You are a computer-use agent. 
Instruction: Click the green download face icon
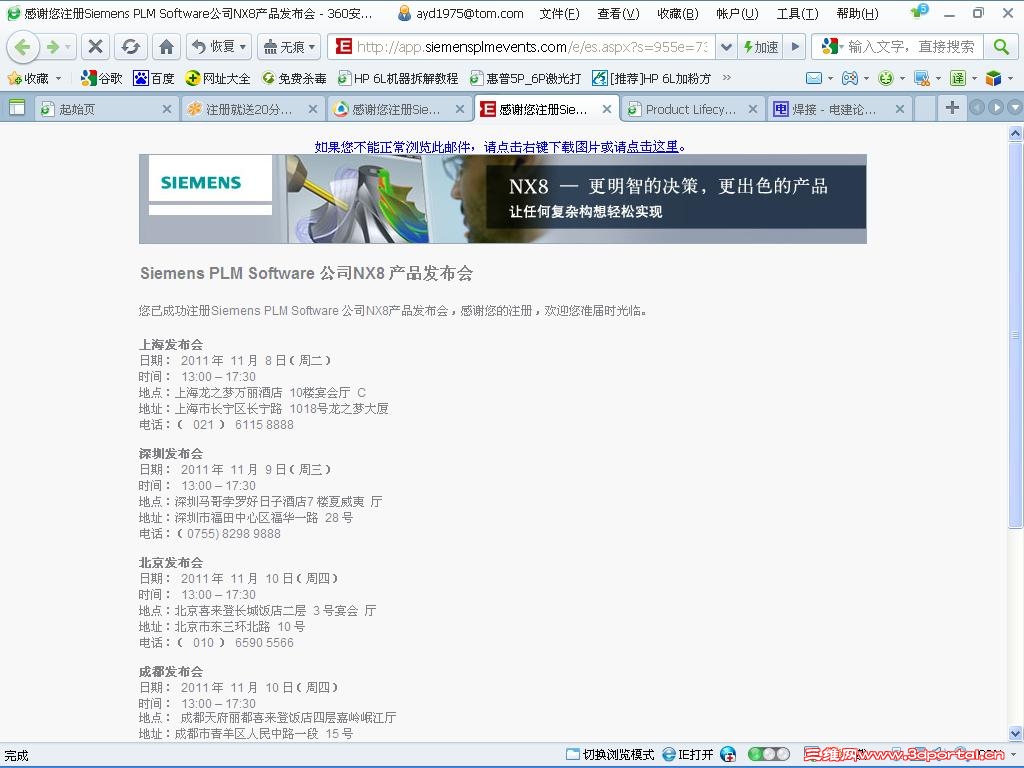tap(886, 78)
